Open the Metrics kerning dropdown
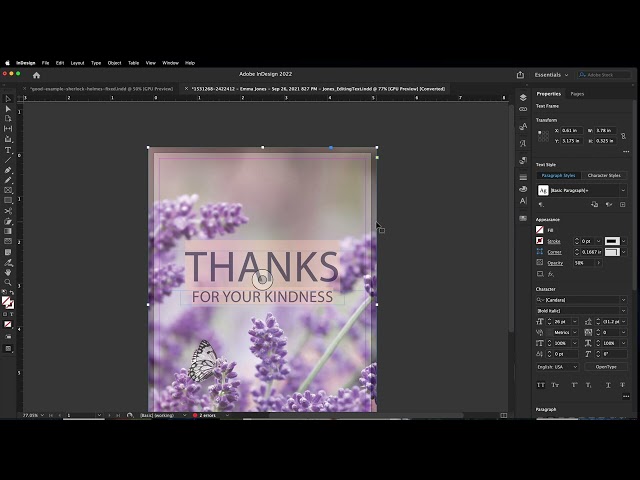Screen dimensions: 640x480 (x=575, y=333)
